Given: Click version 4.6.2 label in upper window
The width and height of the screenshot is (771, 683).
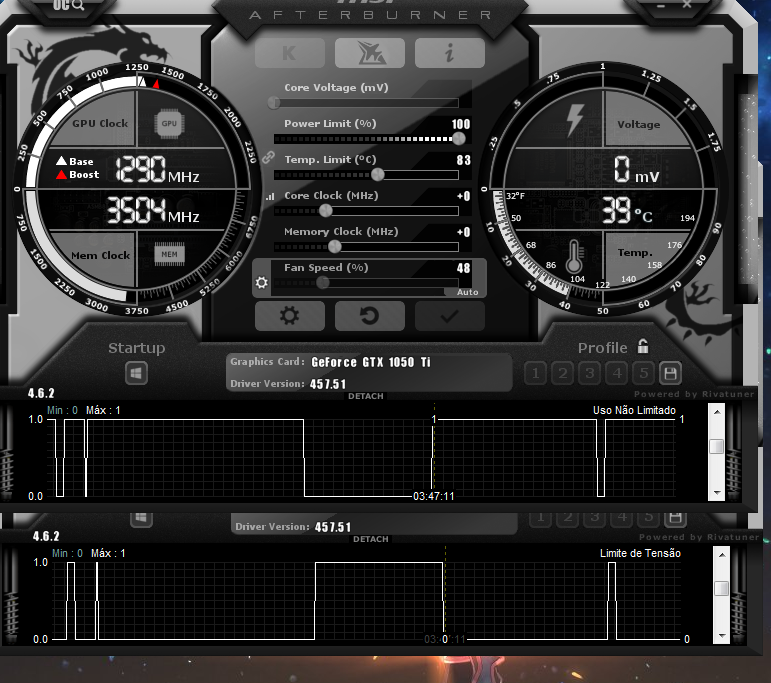Looking at the screenshot, I should 41,393.
